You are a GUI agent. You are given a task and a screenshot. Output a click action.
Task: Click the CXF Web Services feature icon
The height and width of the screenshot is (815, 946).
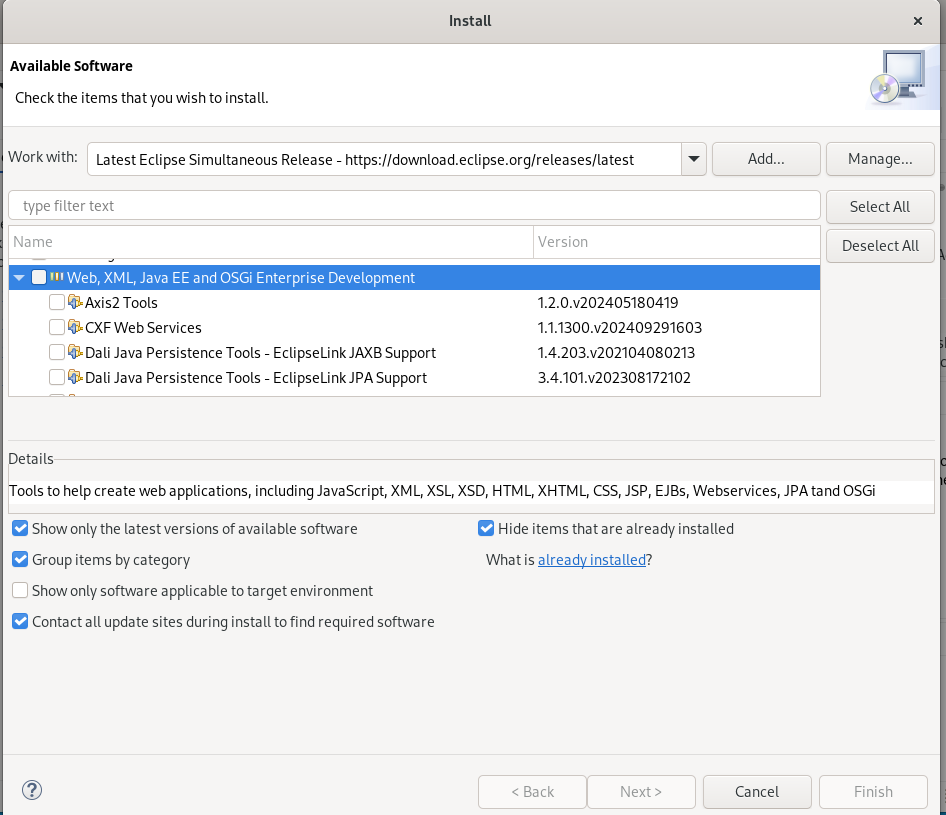[x=75, y=327]
